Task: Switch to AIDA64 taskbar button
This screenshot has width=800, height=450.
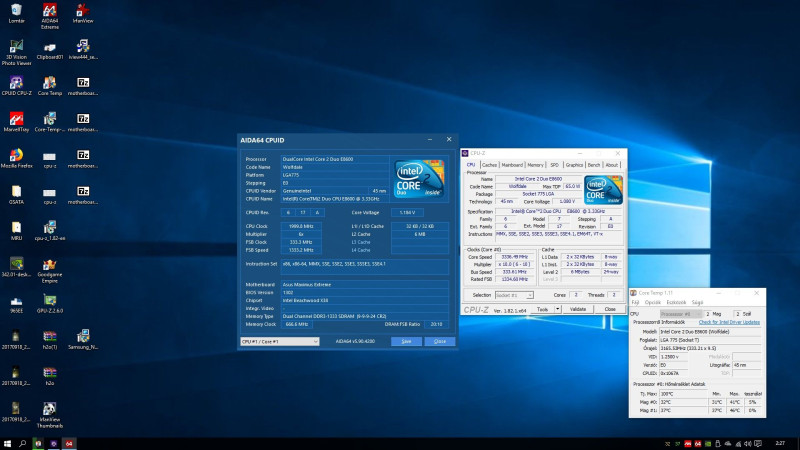Action: coord(69,443)
